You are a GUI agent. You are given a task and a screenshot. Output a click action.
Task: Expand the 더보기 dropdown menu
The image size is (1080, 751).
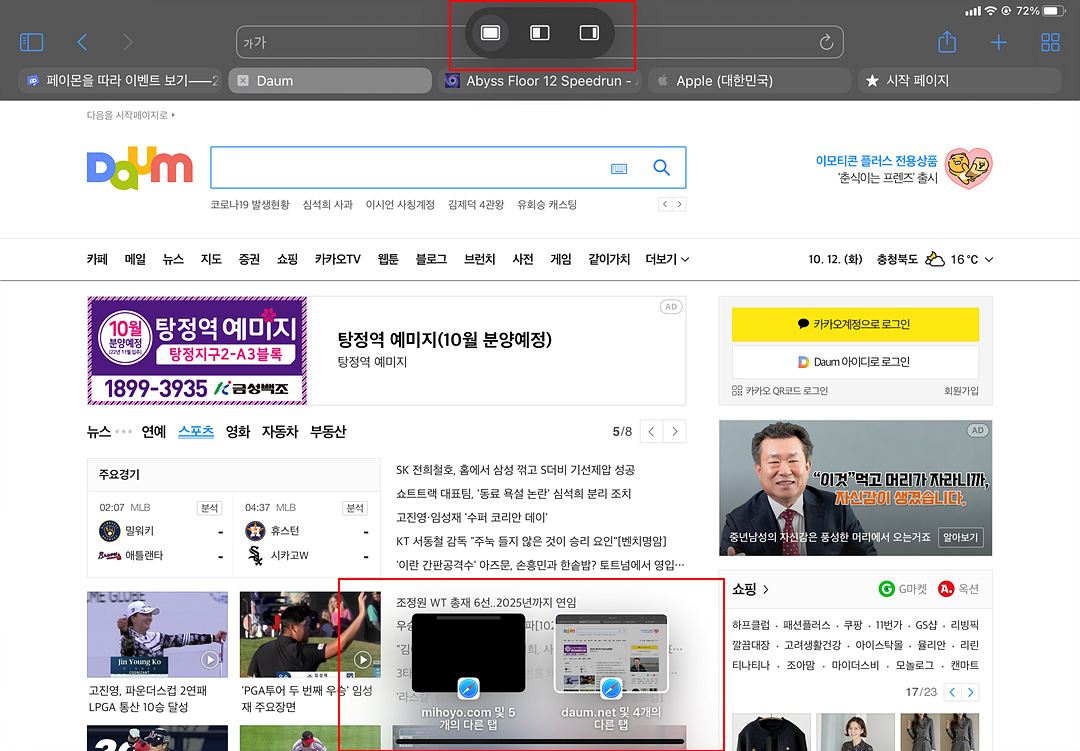coord(667,259)
